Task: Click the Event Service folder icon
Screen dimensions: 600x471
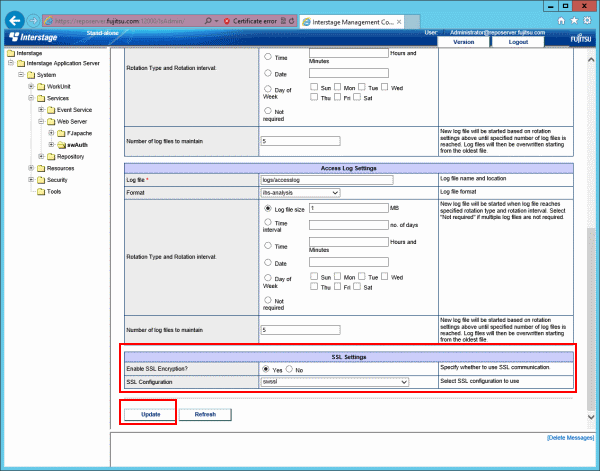Action: click(51, 110)
